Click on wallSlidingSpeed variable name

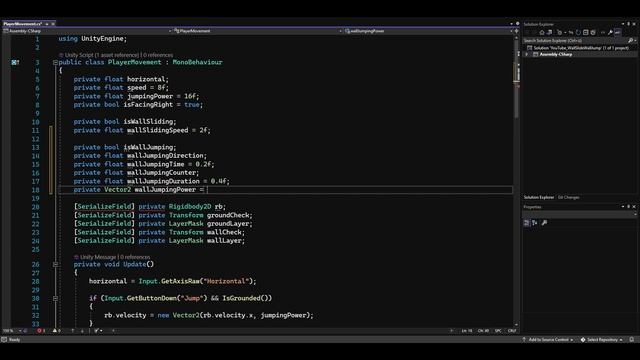click(158, 131)
